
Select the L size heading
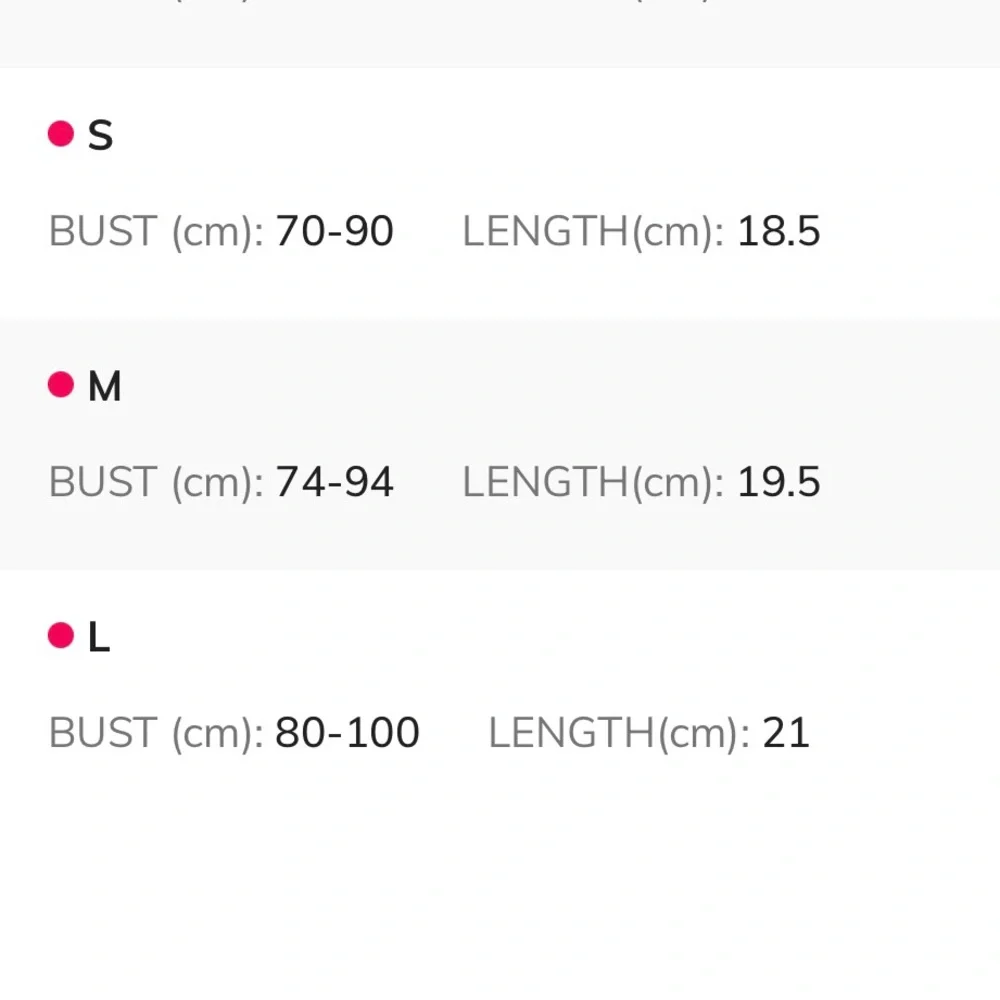coord(99,637)
